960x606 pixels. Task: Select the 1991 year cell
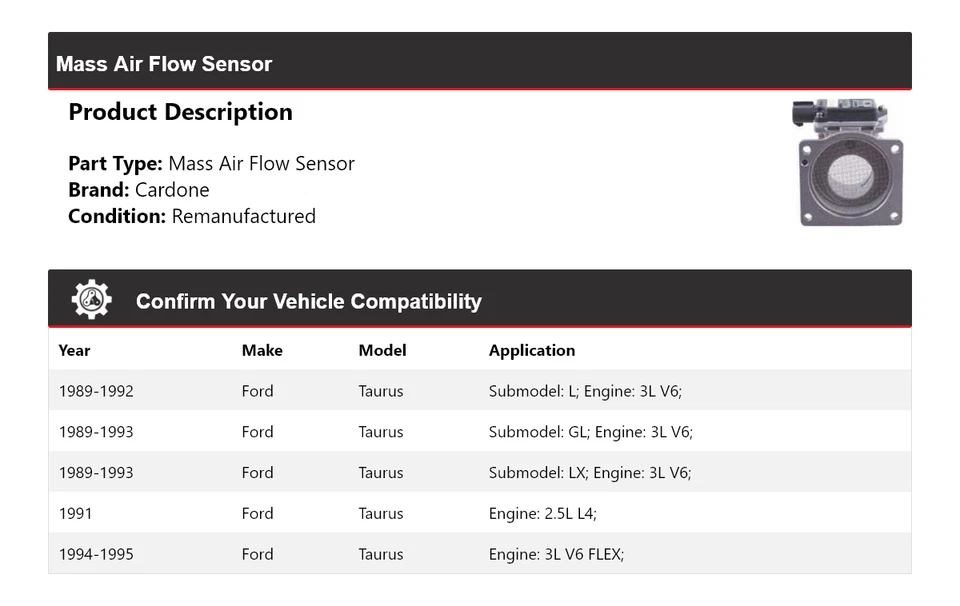[x=75, y=513]
